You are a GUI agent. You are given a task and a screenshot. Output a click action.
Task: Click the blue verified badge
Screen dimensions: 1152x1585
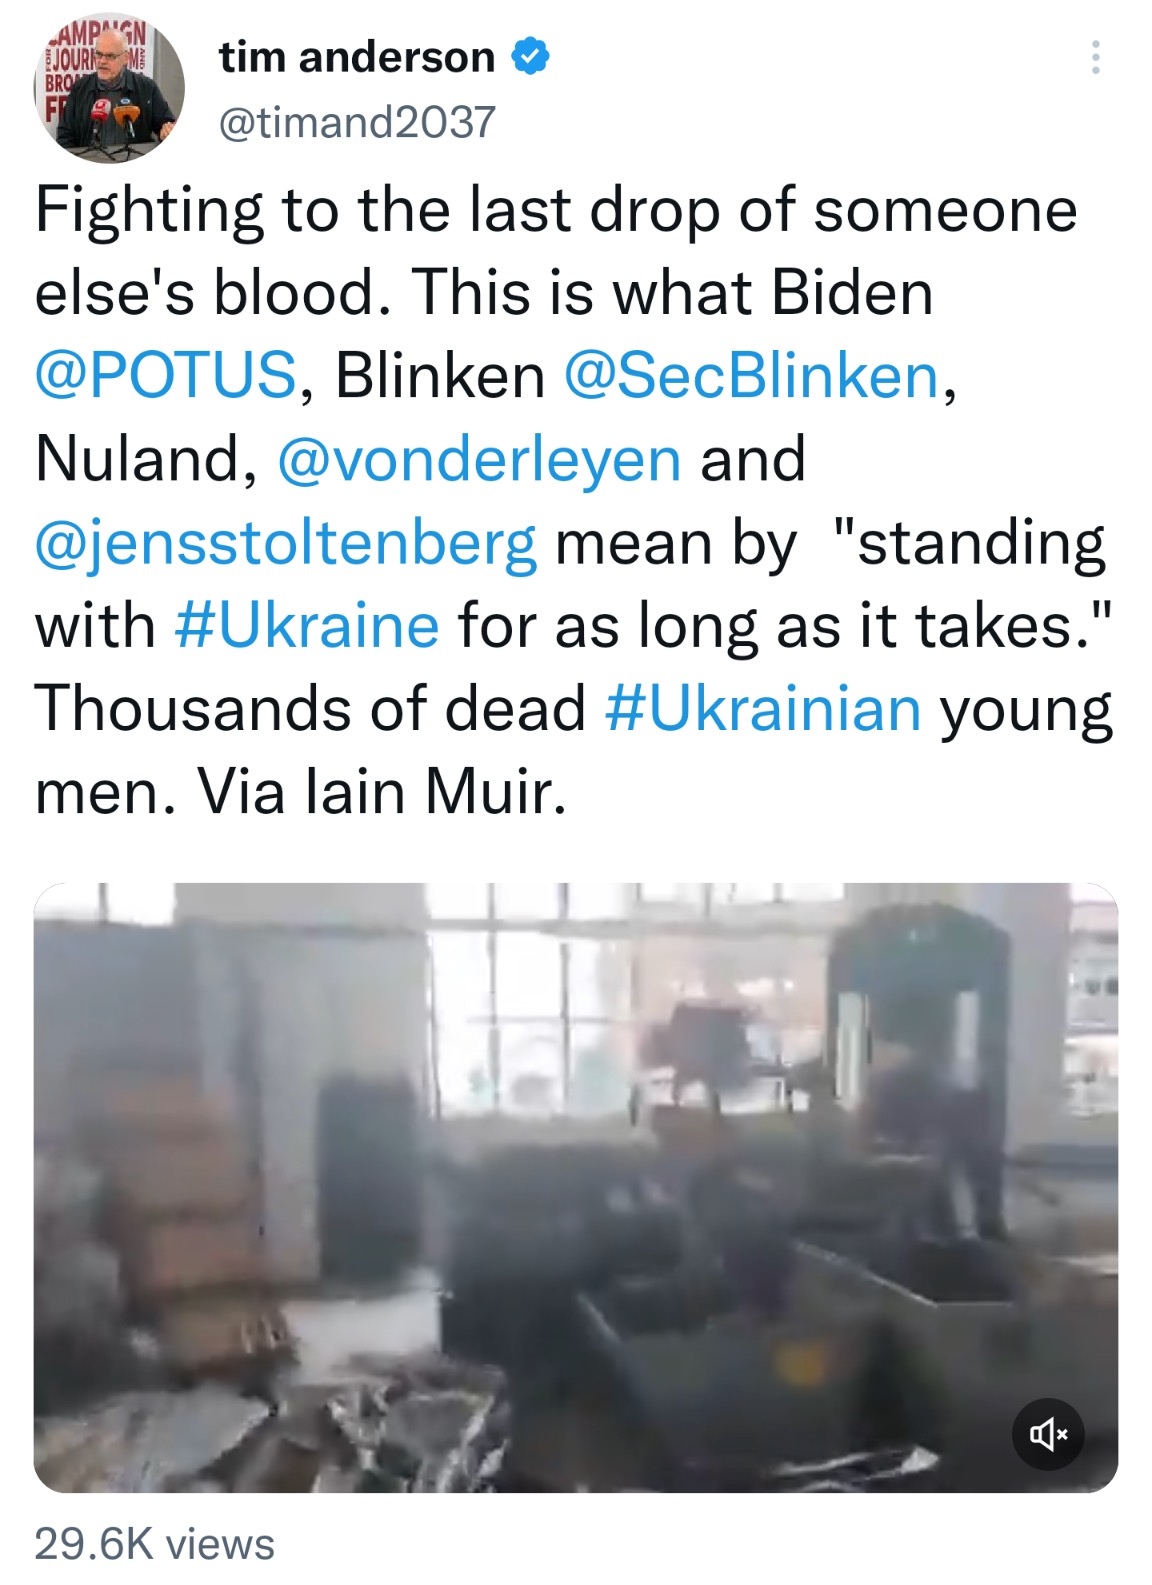531,57
